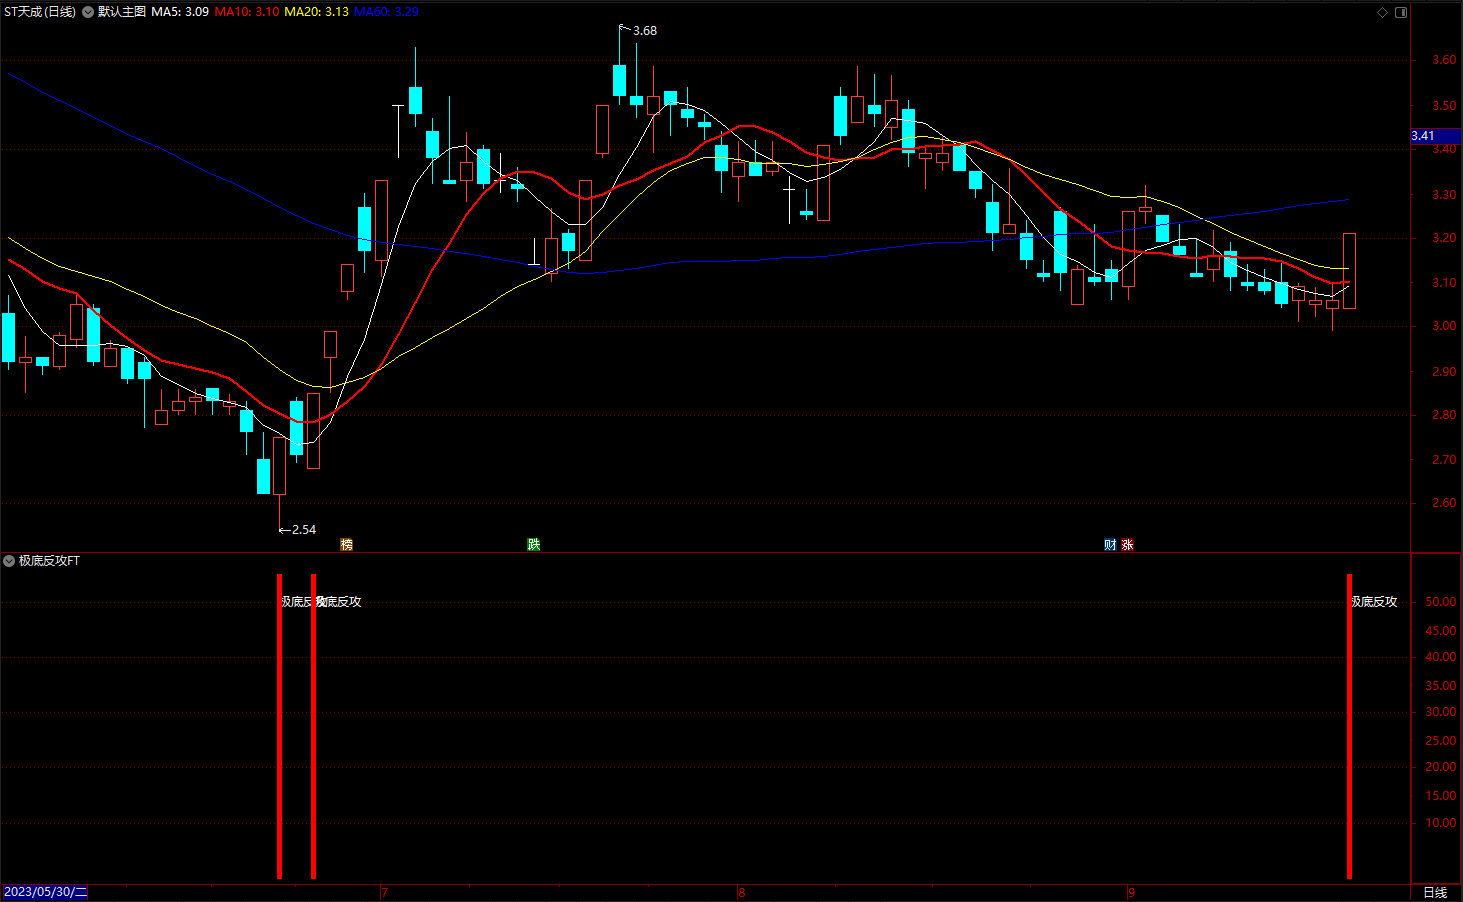Expand the 极底反攻FT indicator dropdown arrow
The width and height of the screenshot is (1463, 902).
(9, 561)
